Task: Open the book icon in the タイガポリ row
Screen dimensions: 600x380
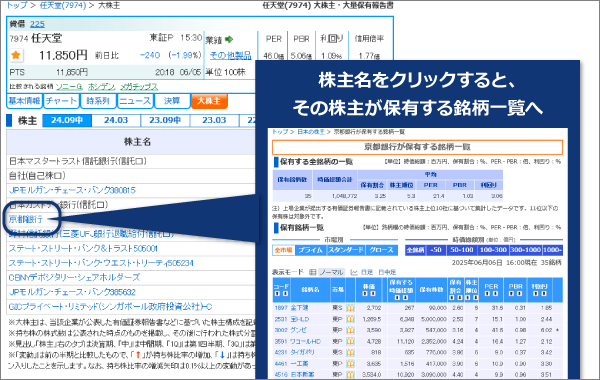Action: pyautogui.click(x=350, y=352)
